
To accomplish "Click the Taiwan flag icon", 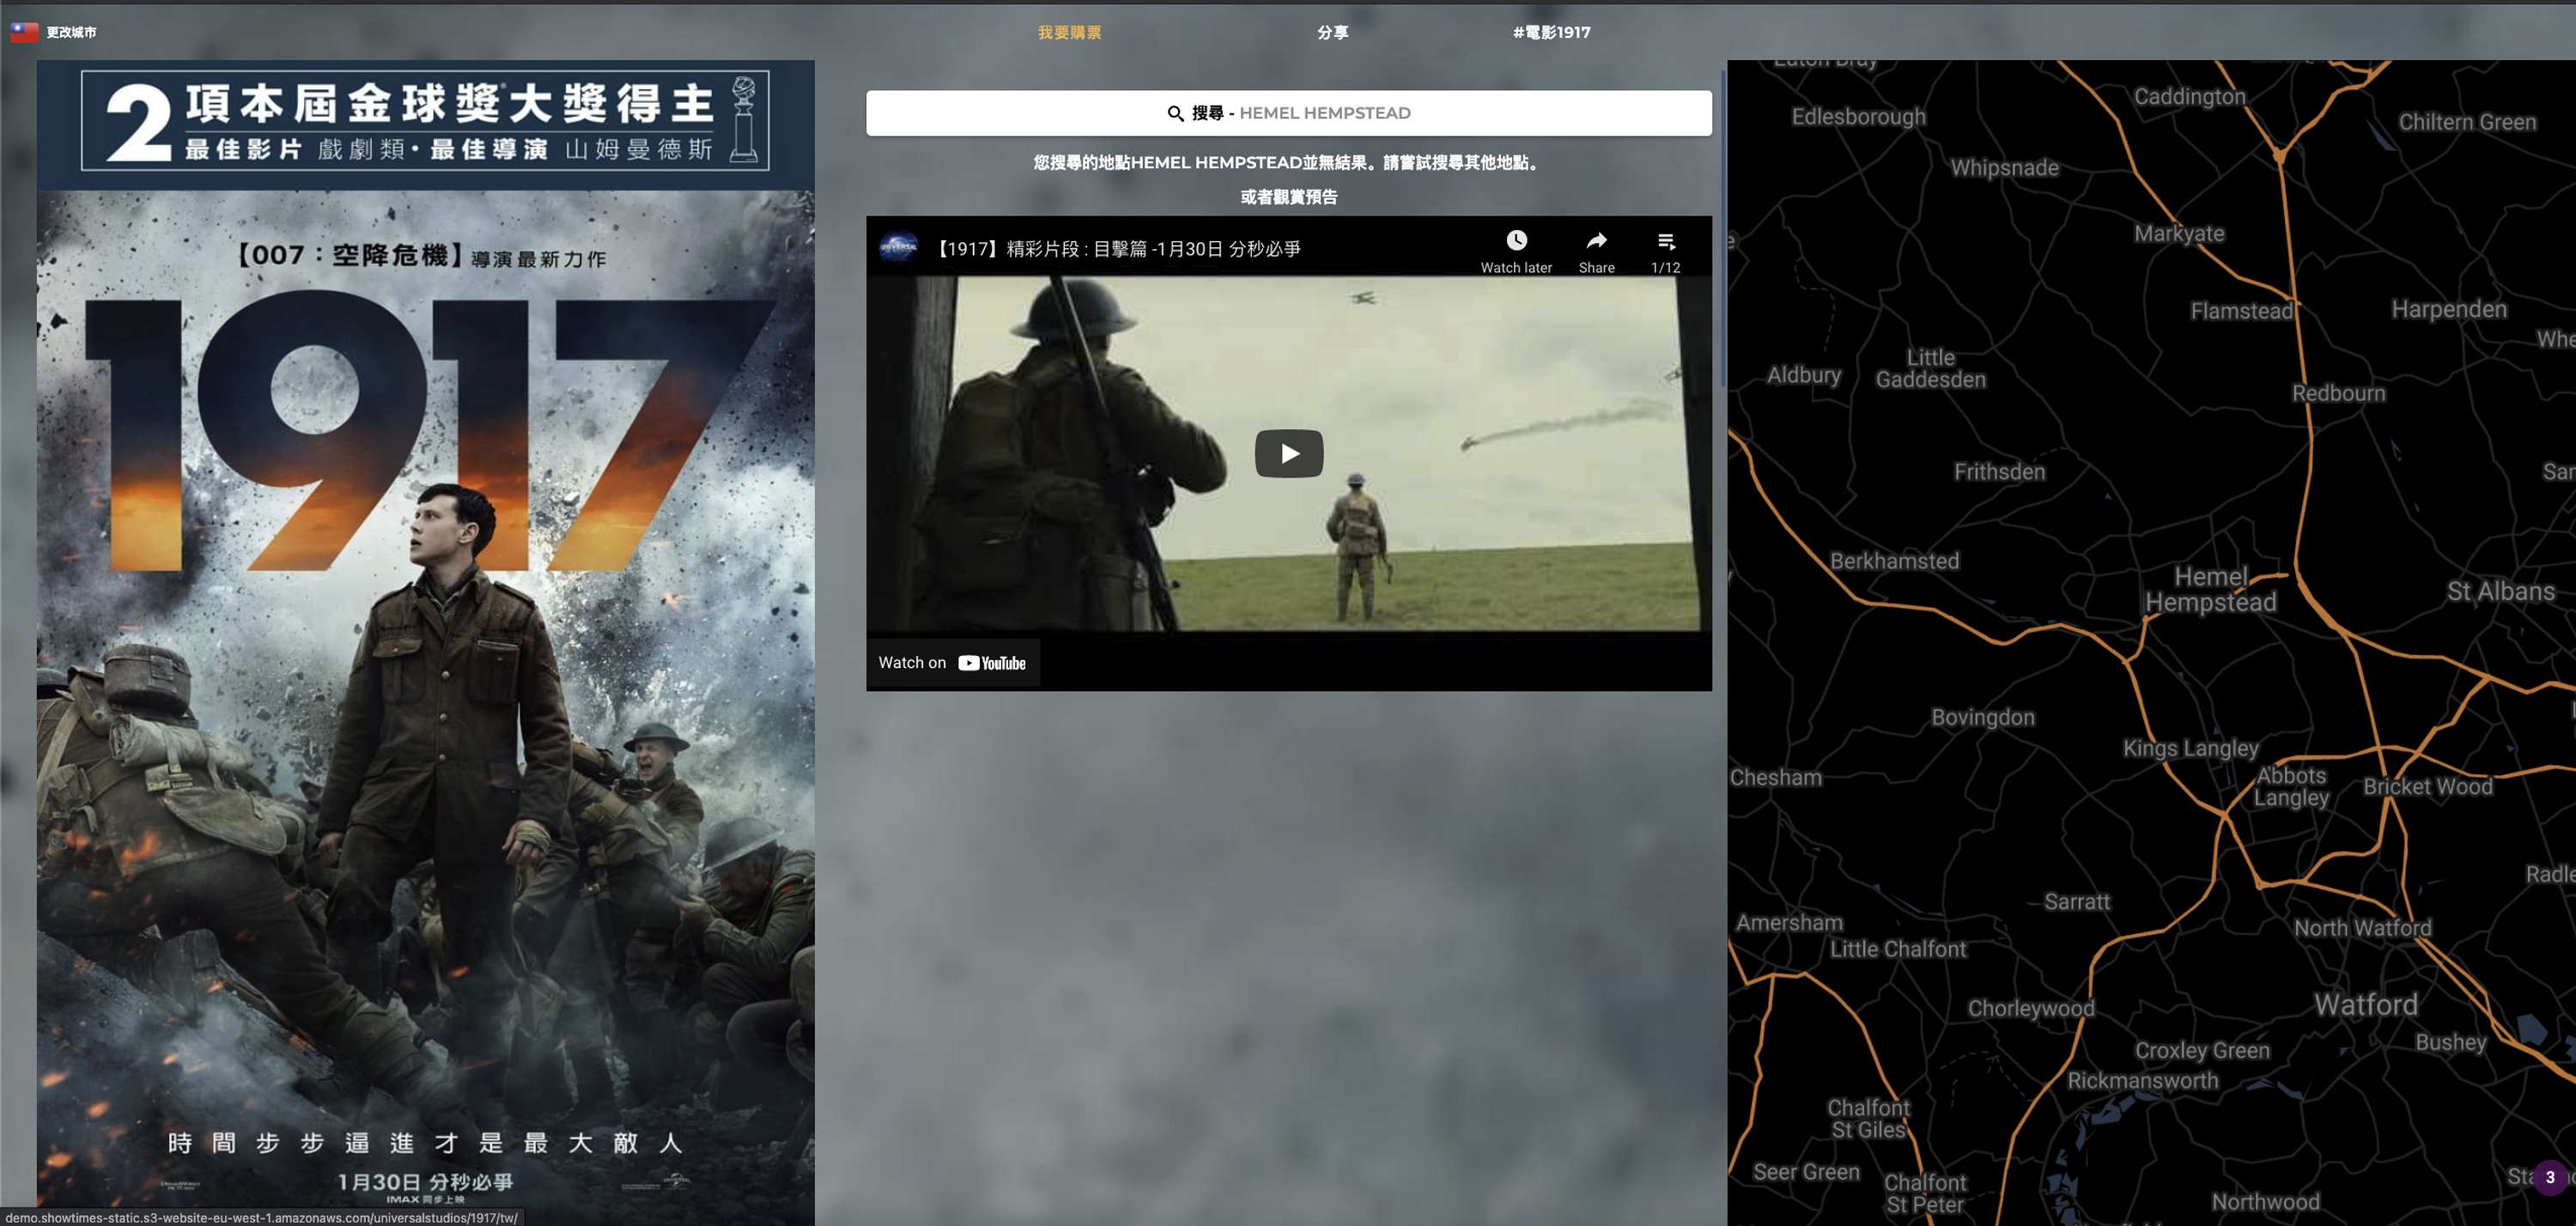I will (x=24, y=32).
